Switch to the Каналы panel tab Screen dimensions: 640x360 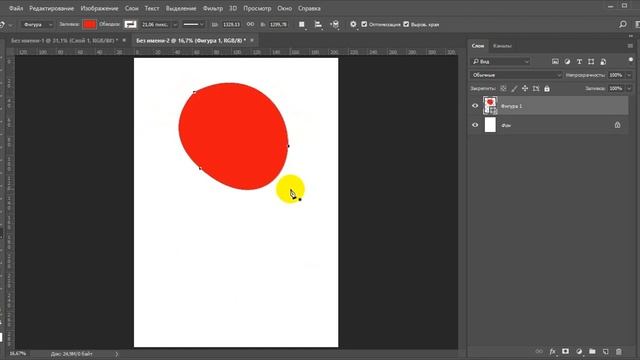[x=502, y=46]
